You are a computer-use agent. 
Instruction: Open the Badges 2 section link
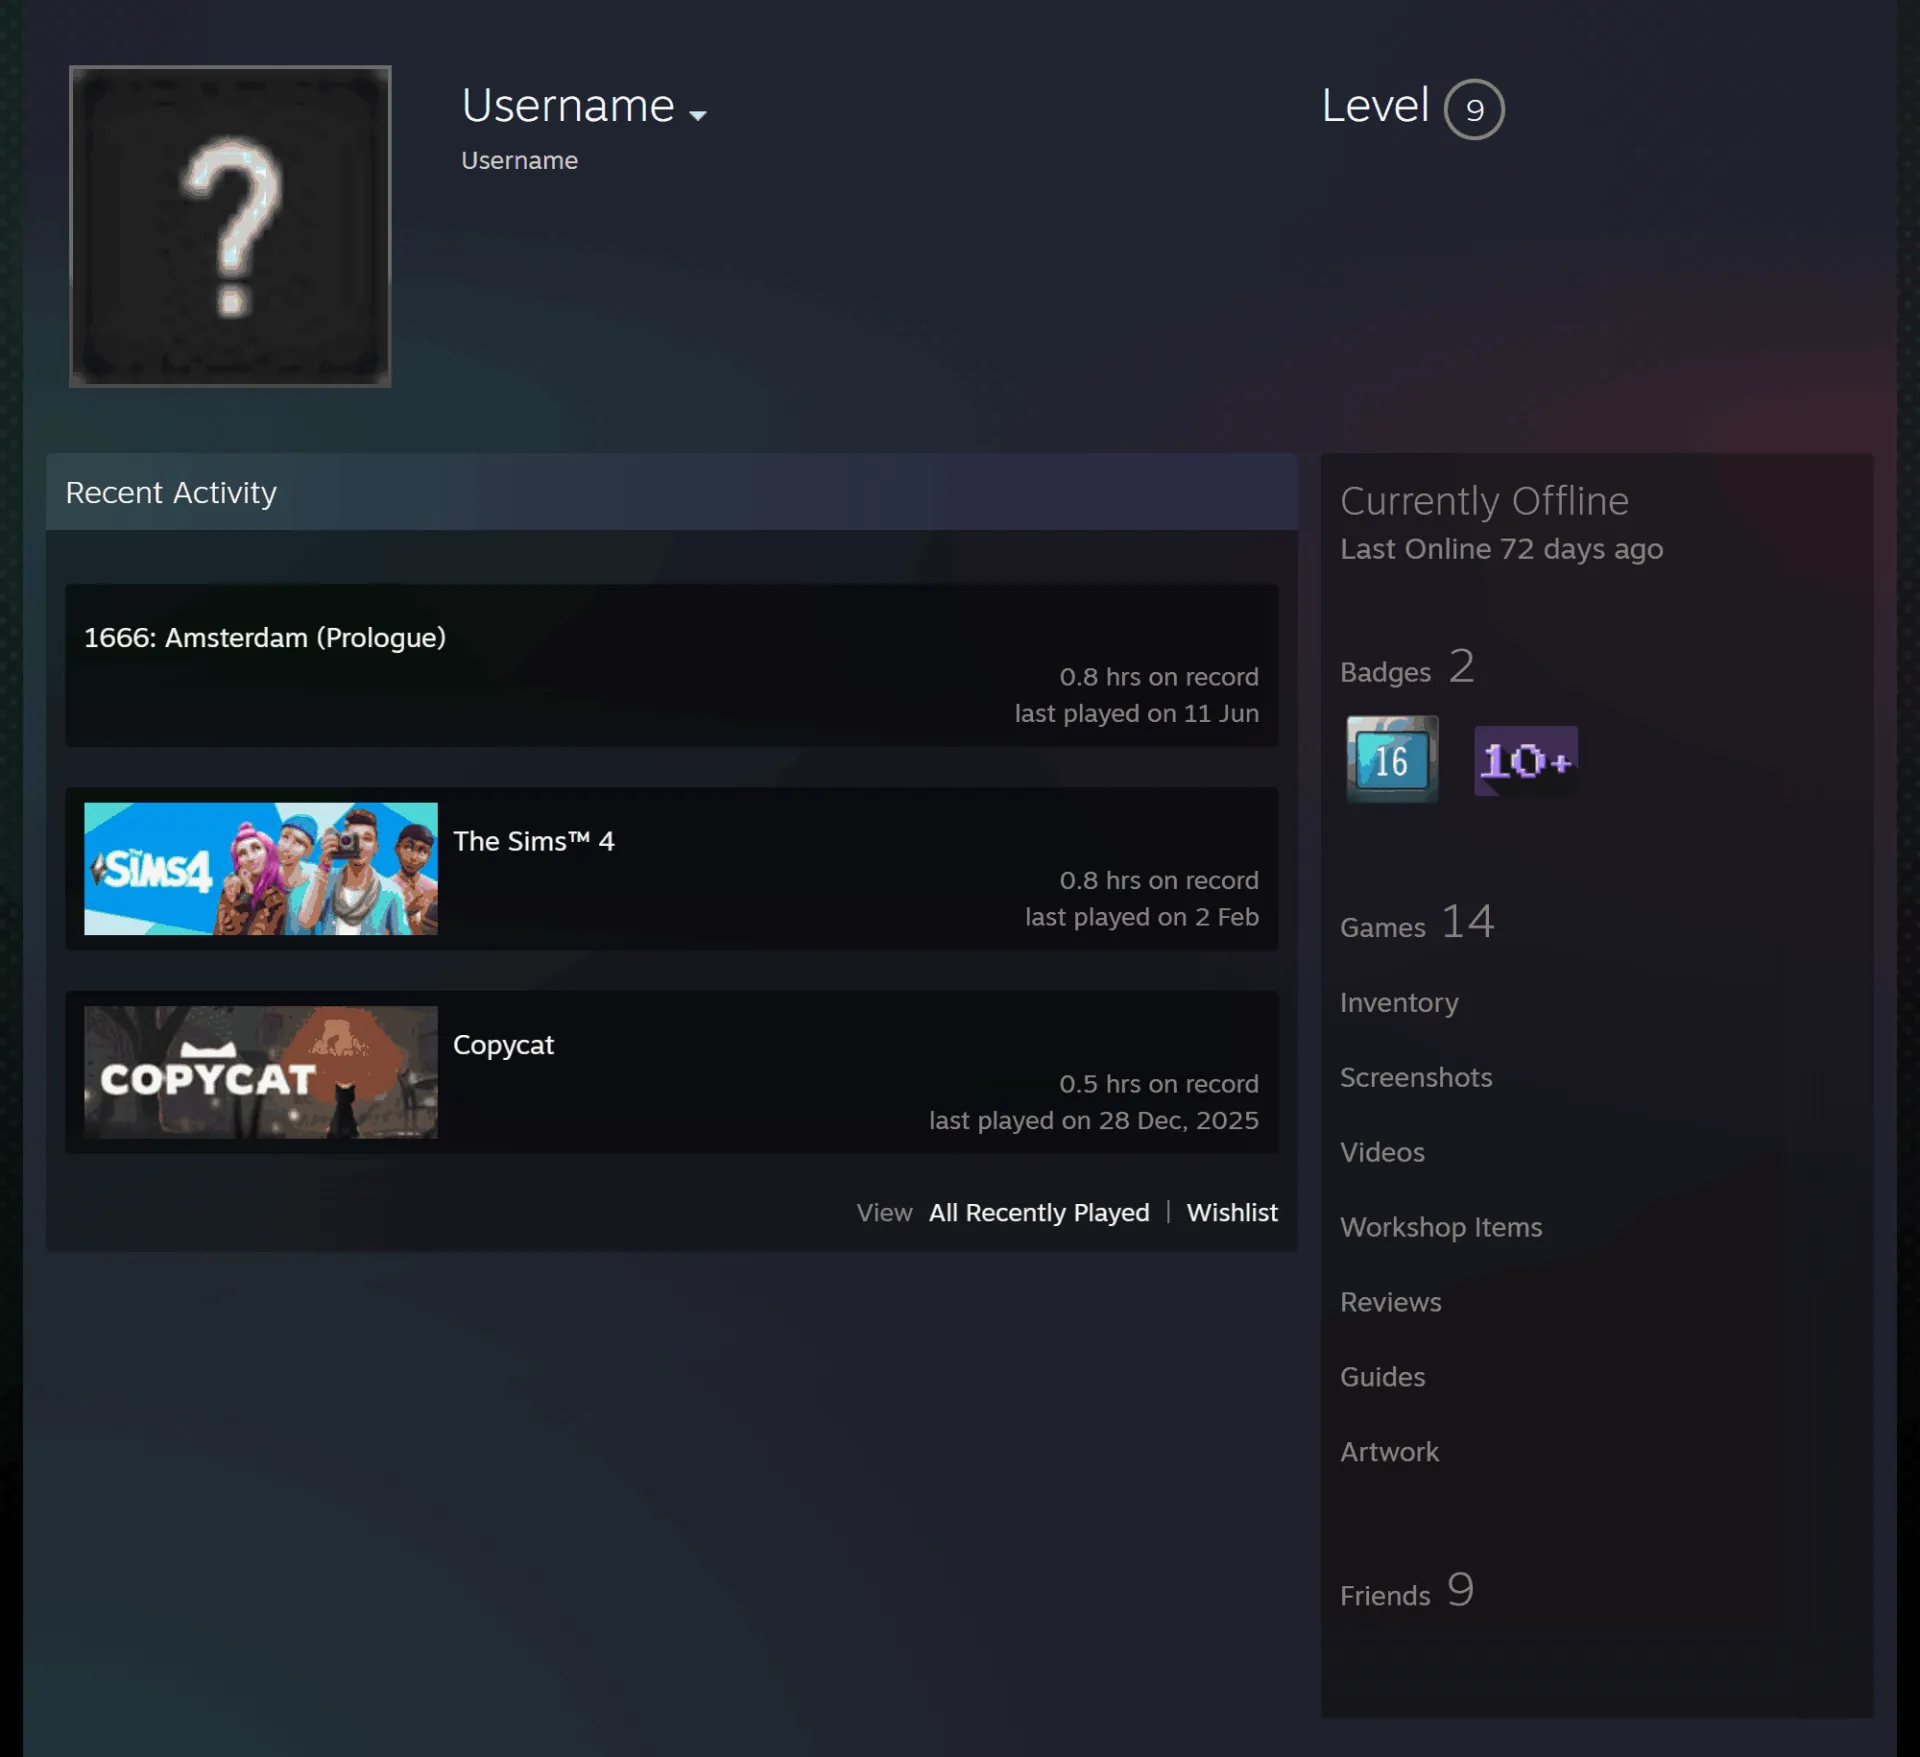click(x=1407, y=667)
